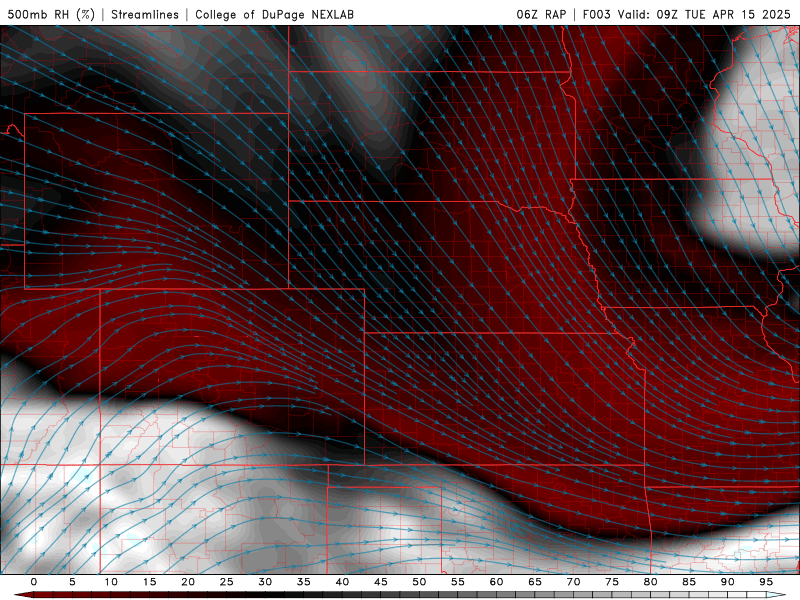
Task: Click "College of DuPage NEXLAB" header text
Action: [274, 14]
